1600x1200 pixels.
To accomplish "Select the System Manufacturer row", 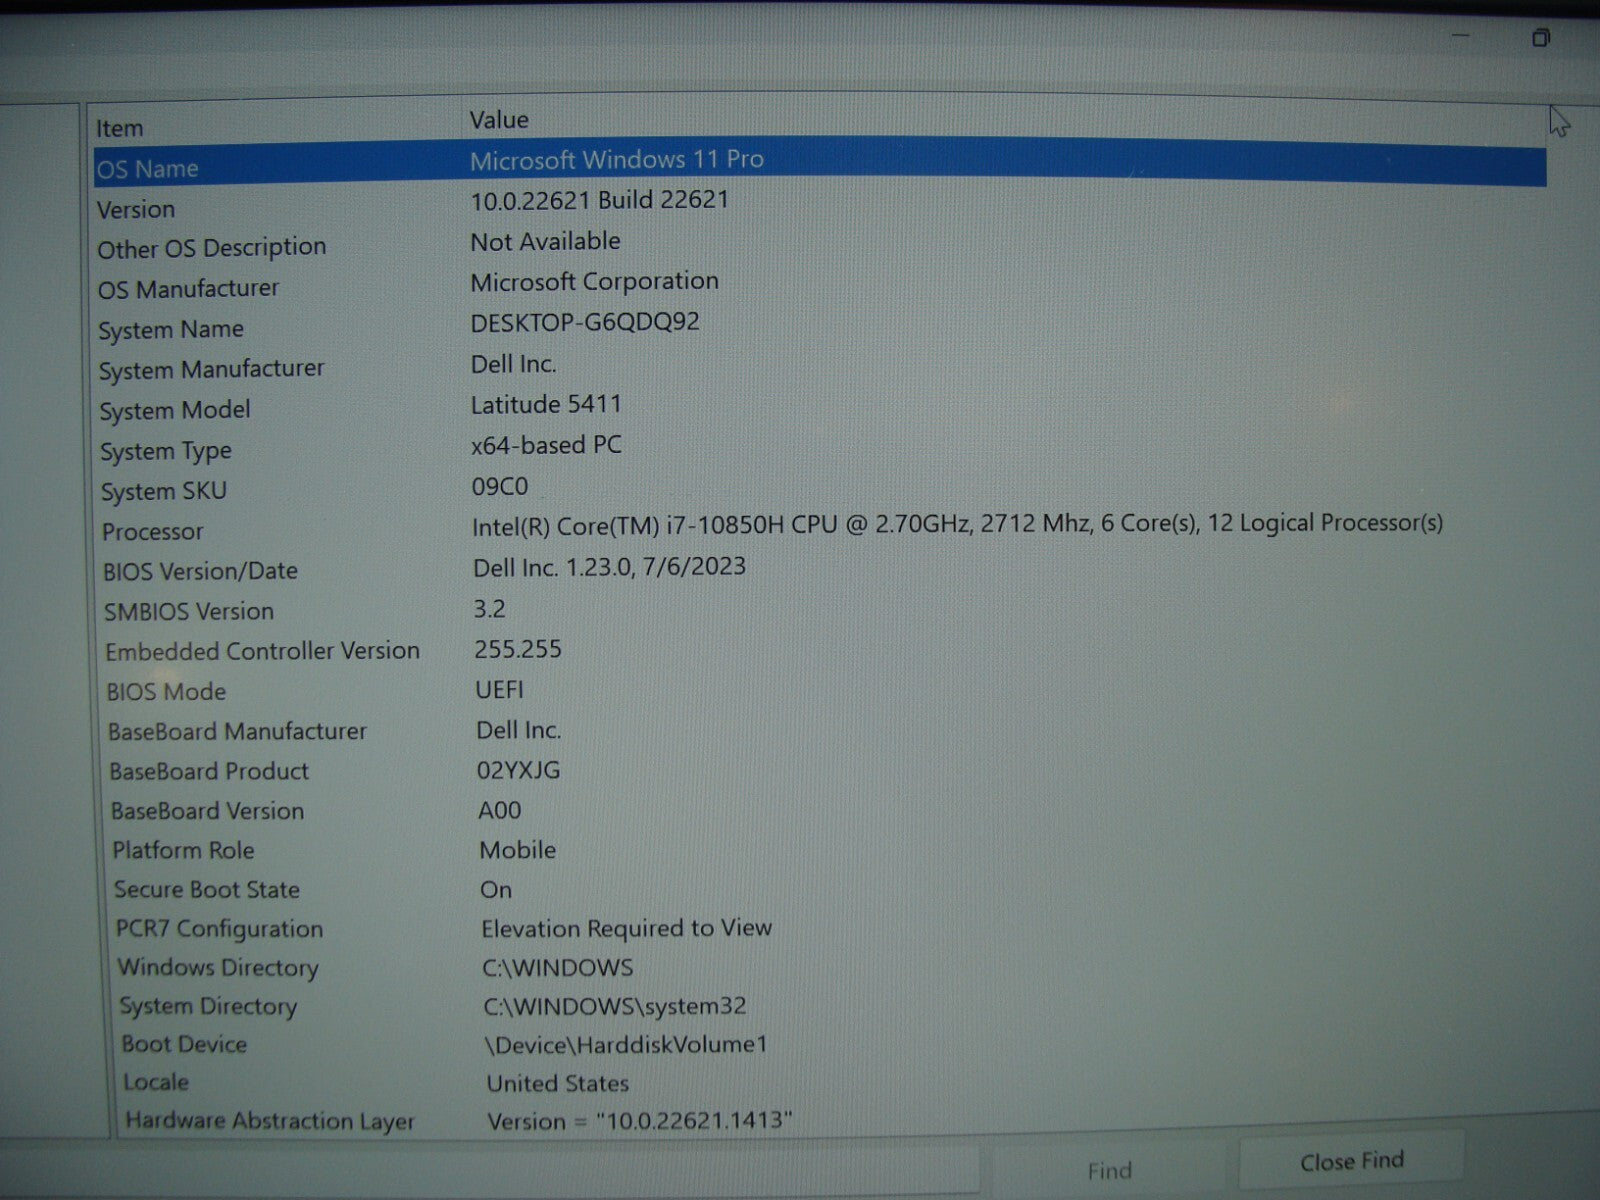I will 211,369.
